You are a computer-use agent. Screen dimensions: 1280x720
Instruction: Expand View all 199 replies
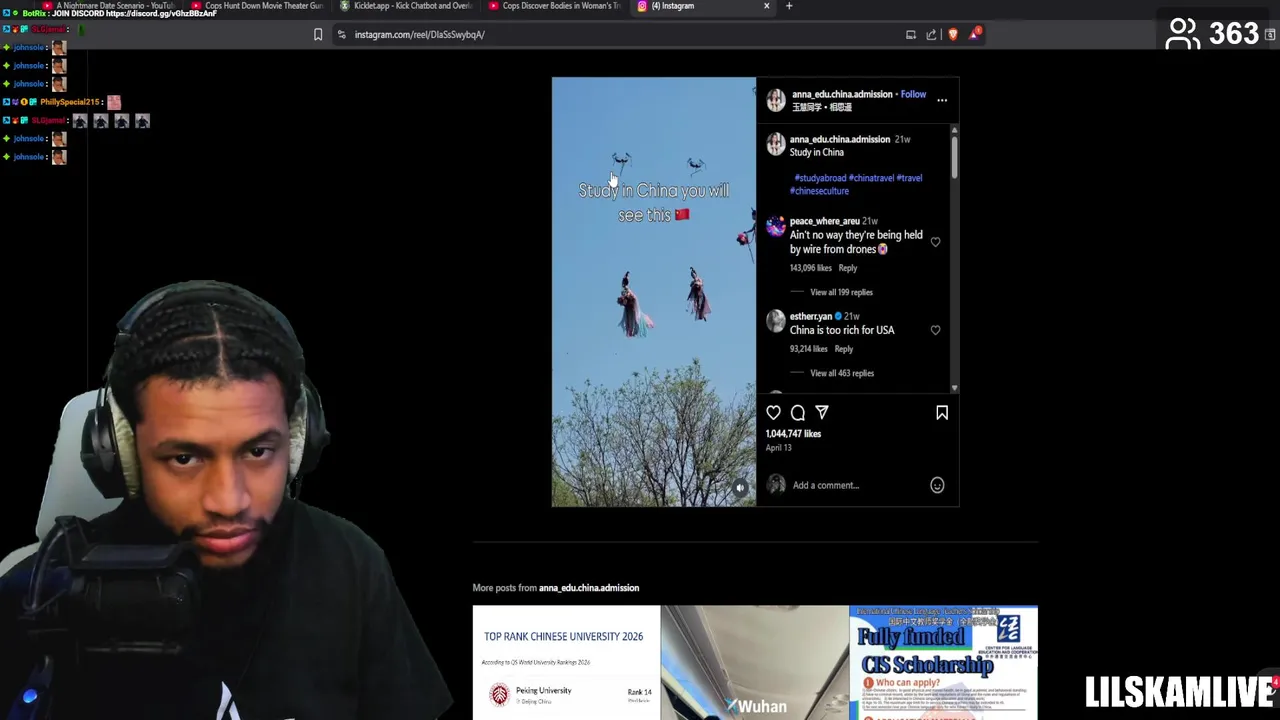click(x=841, y=292)
